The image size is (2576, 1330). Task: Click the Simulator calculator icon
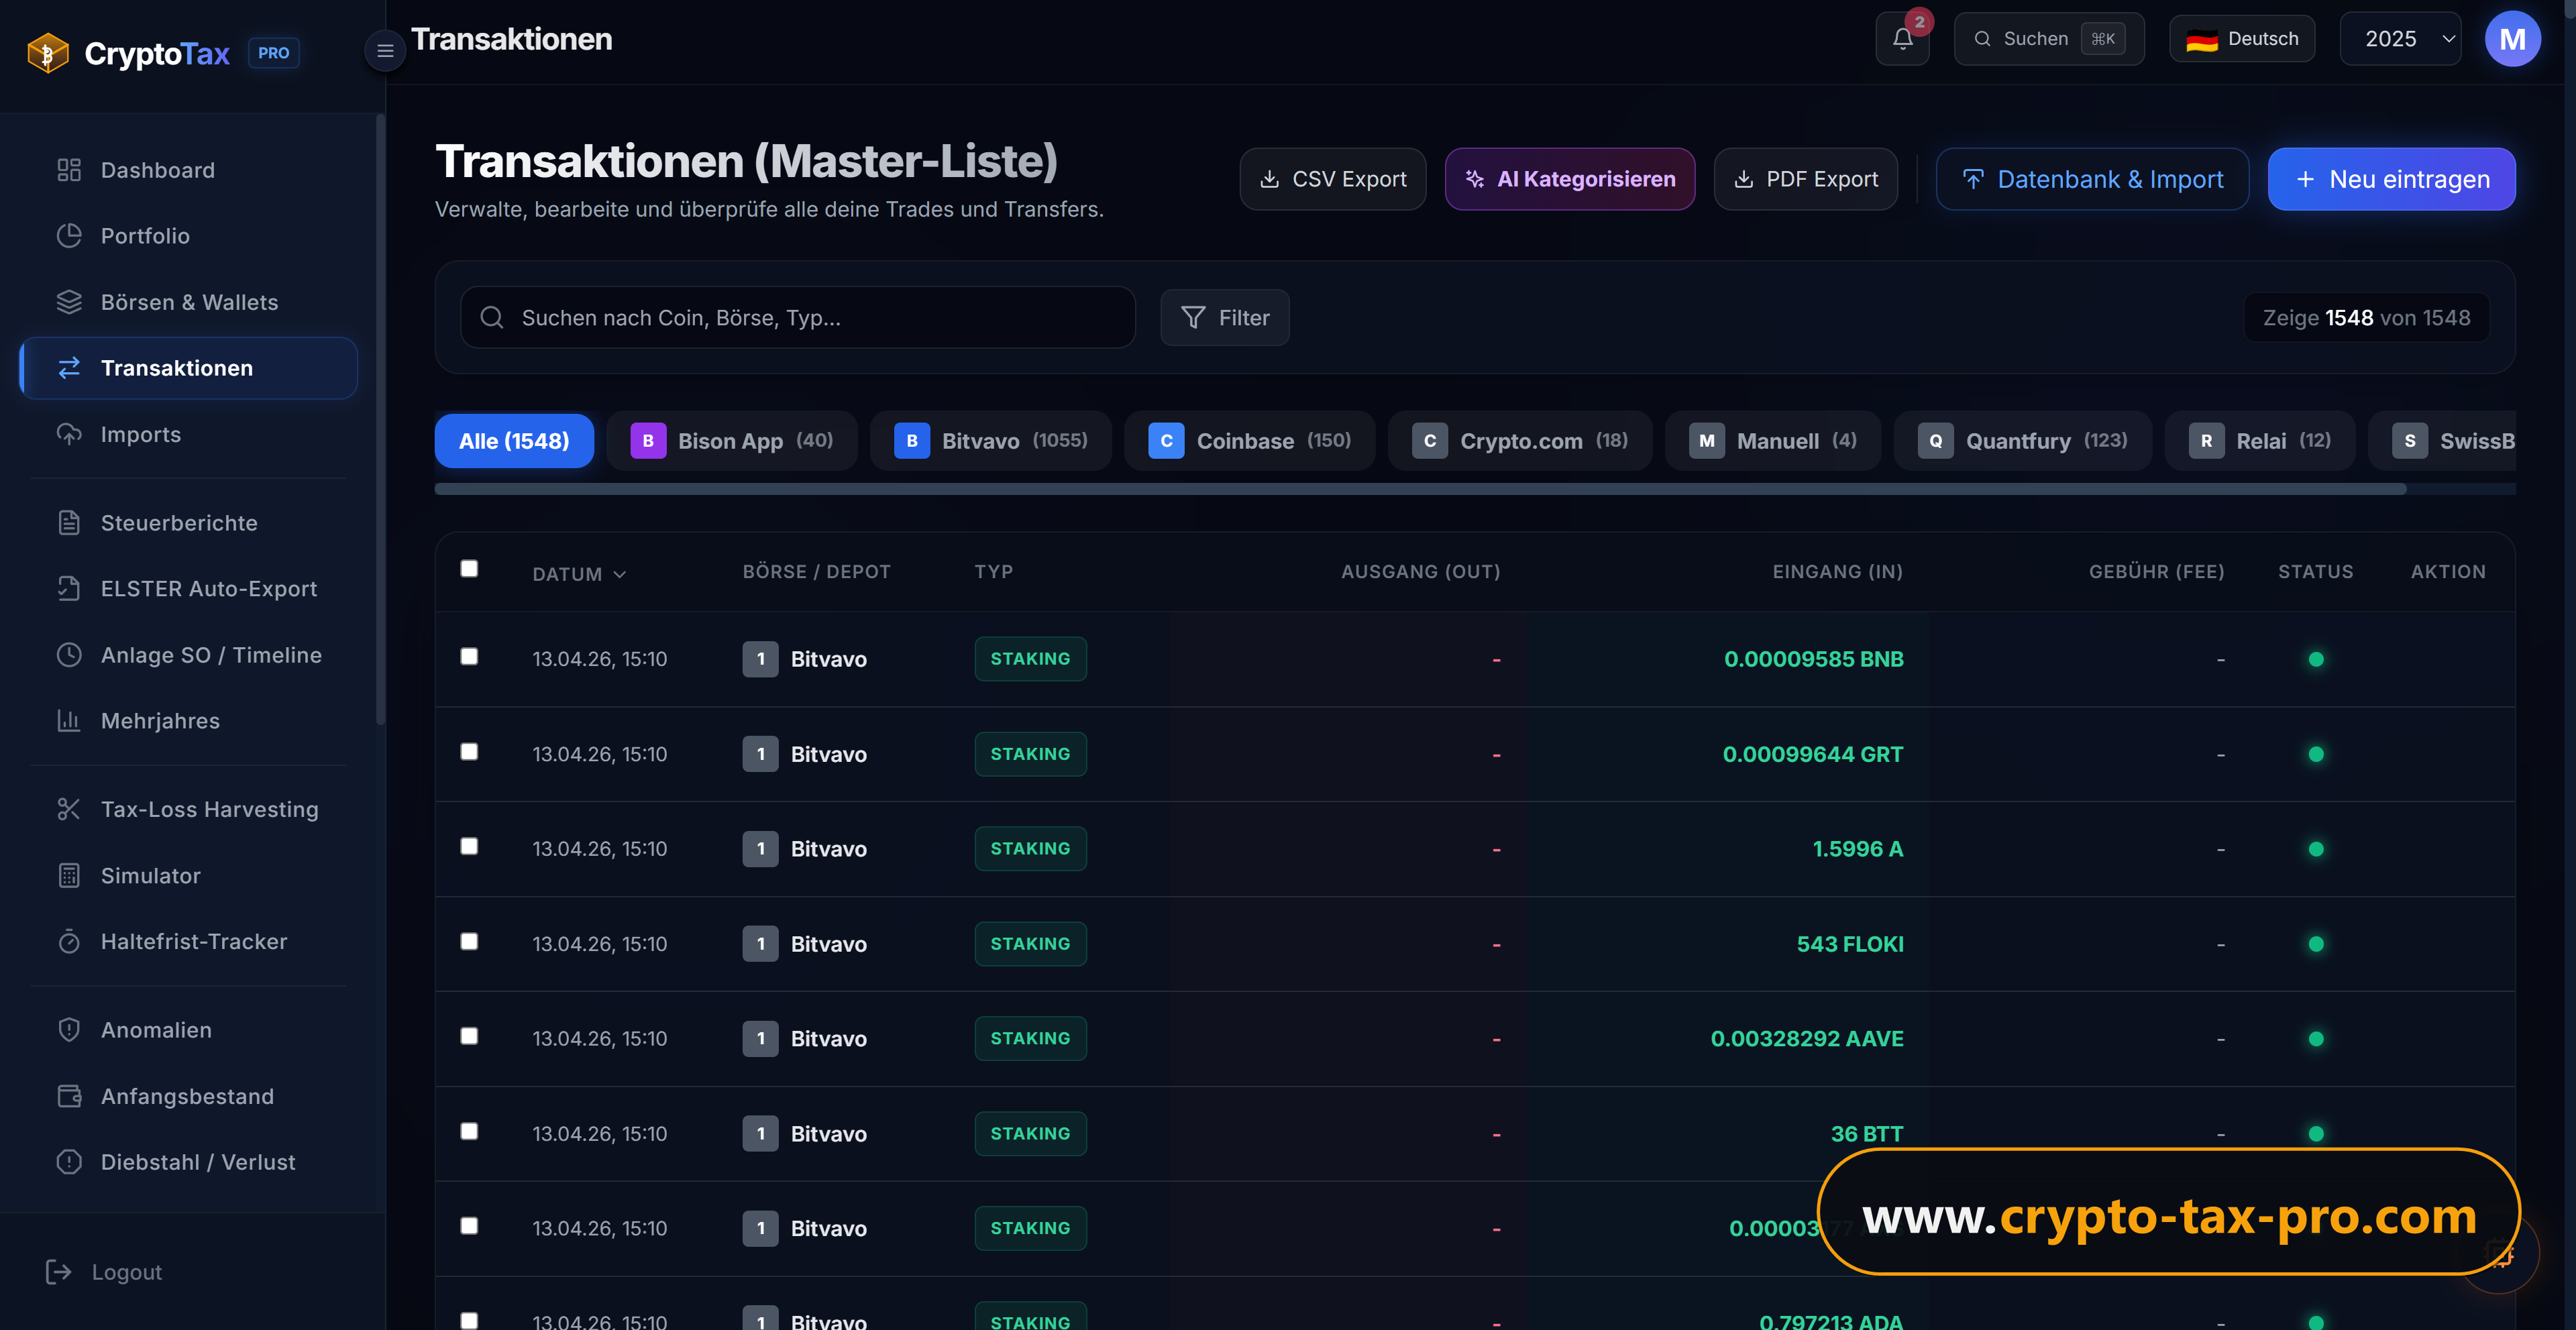point(69,875)
